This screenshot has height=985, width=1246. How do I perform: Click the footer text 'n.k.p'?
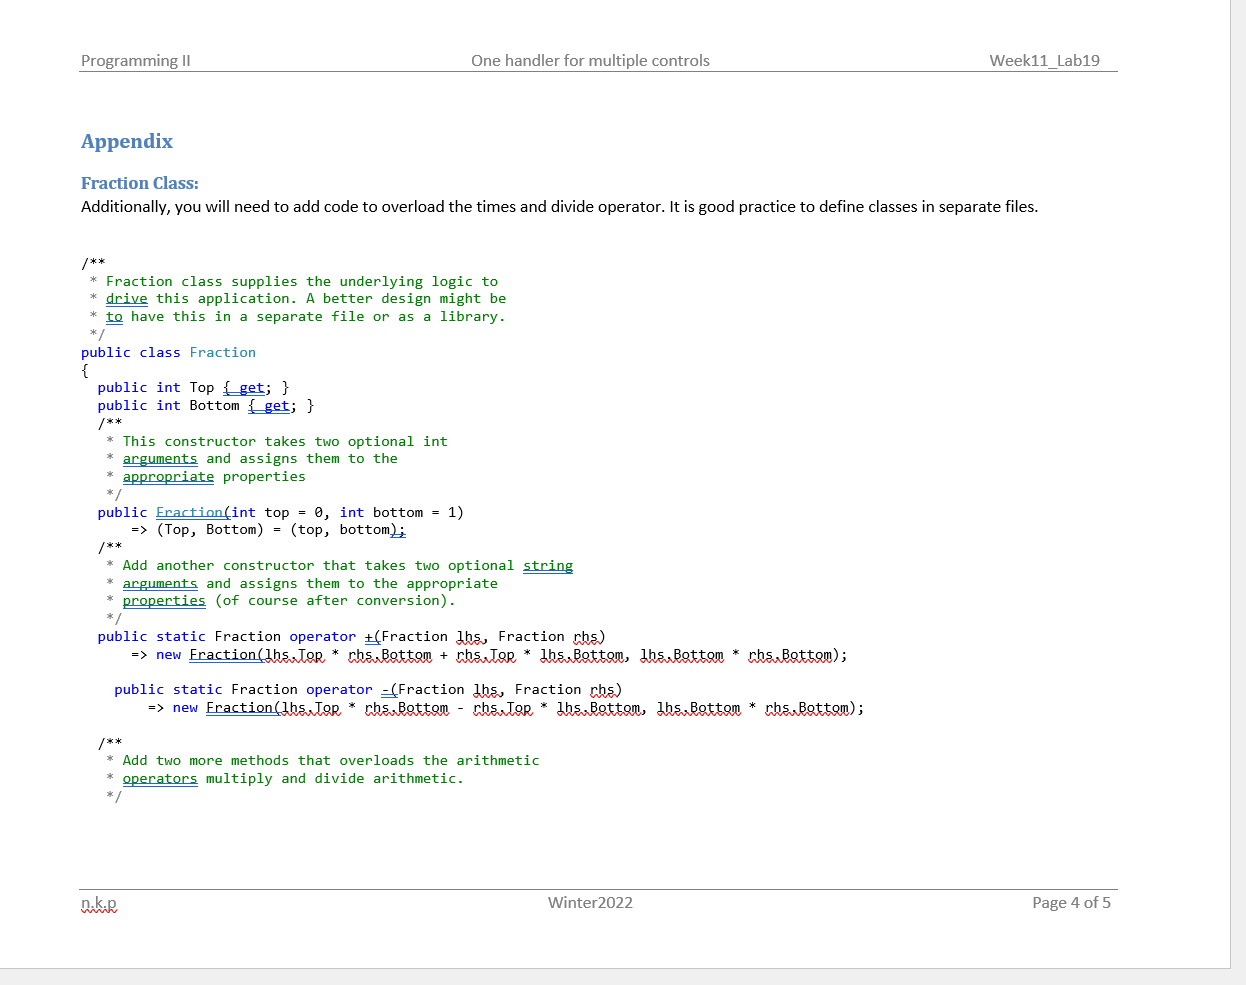coord(99,902)
